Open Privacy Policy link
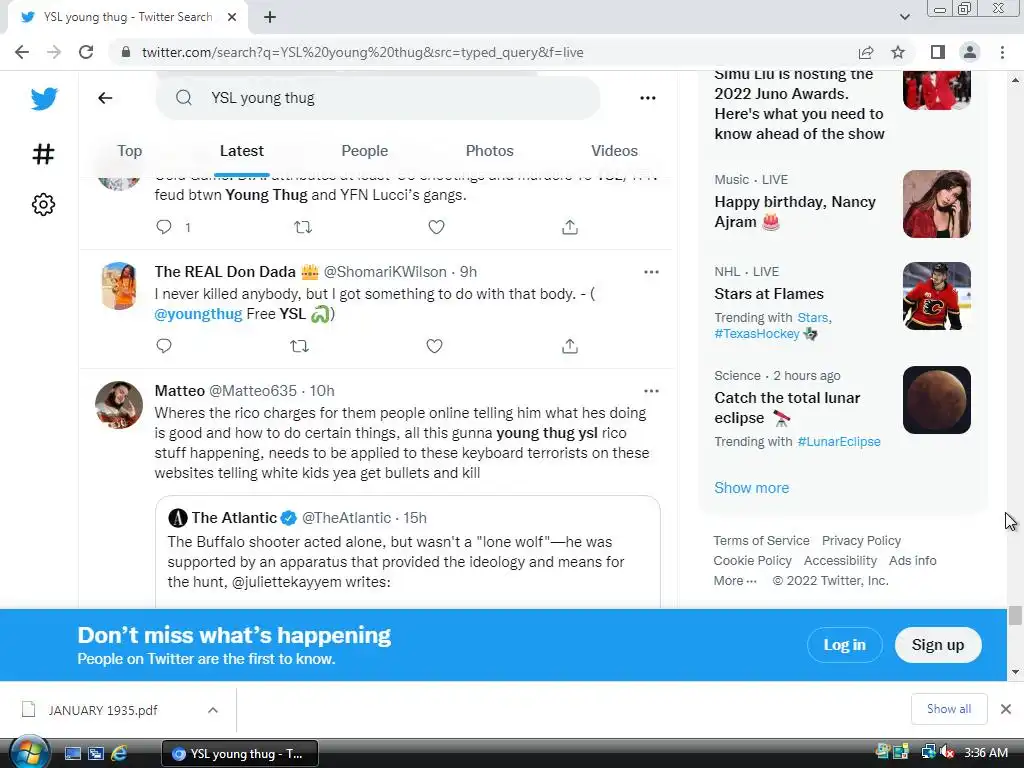 point(861,541)
